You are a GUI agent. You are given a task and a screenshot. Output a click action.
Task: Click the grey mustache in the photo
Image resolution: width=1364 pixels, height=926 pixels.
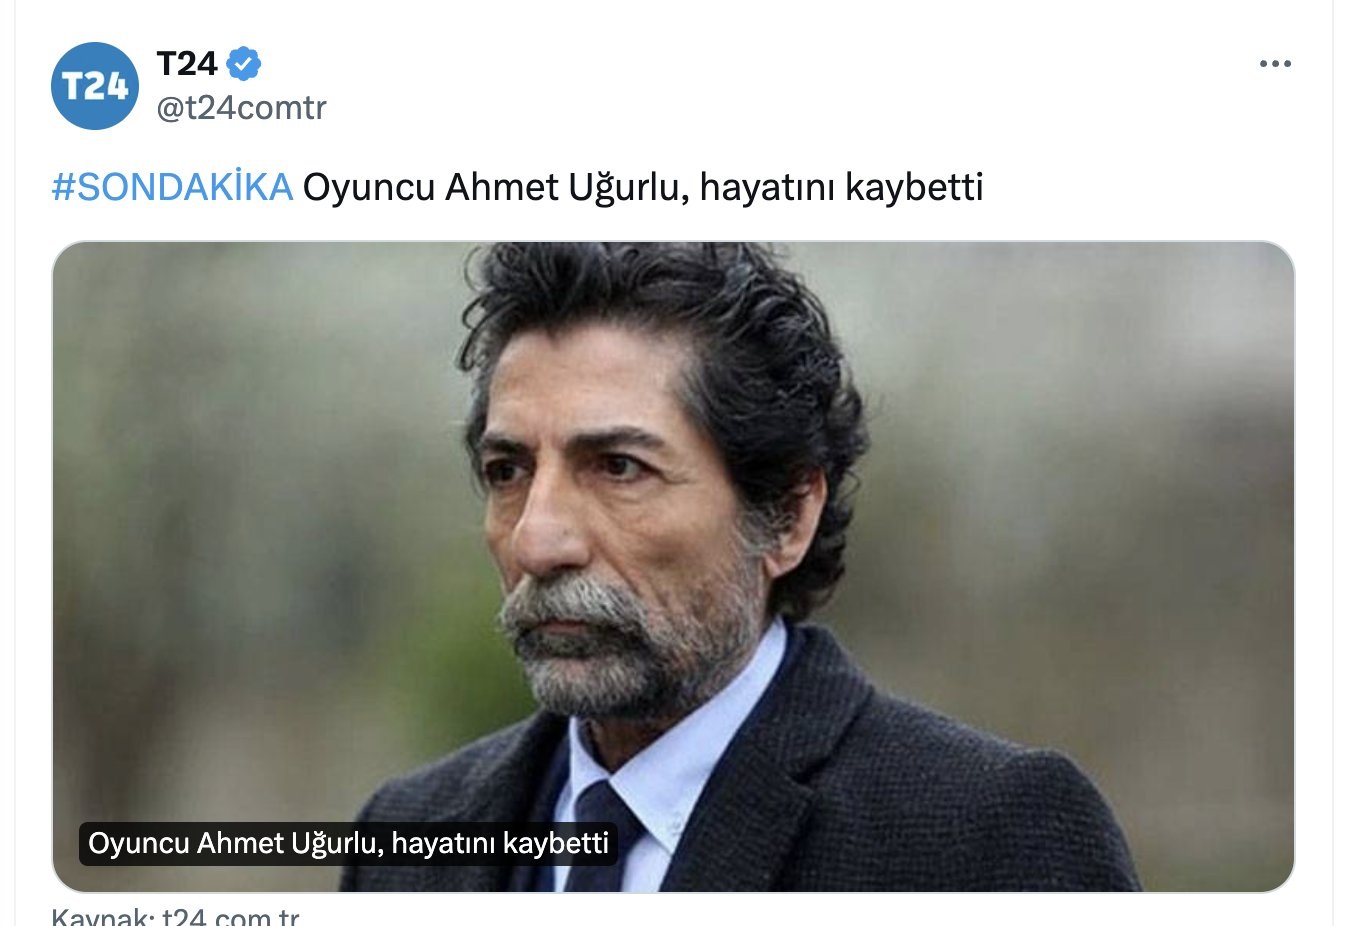tap(578, 605)
